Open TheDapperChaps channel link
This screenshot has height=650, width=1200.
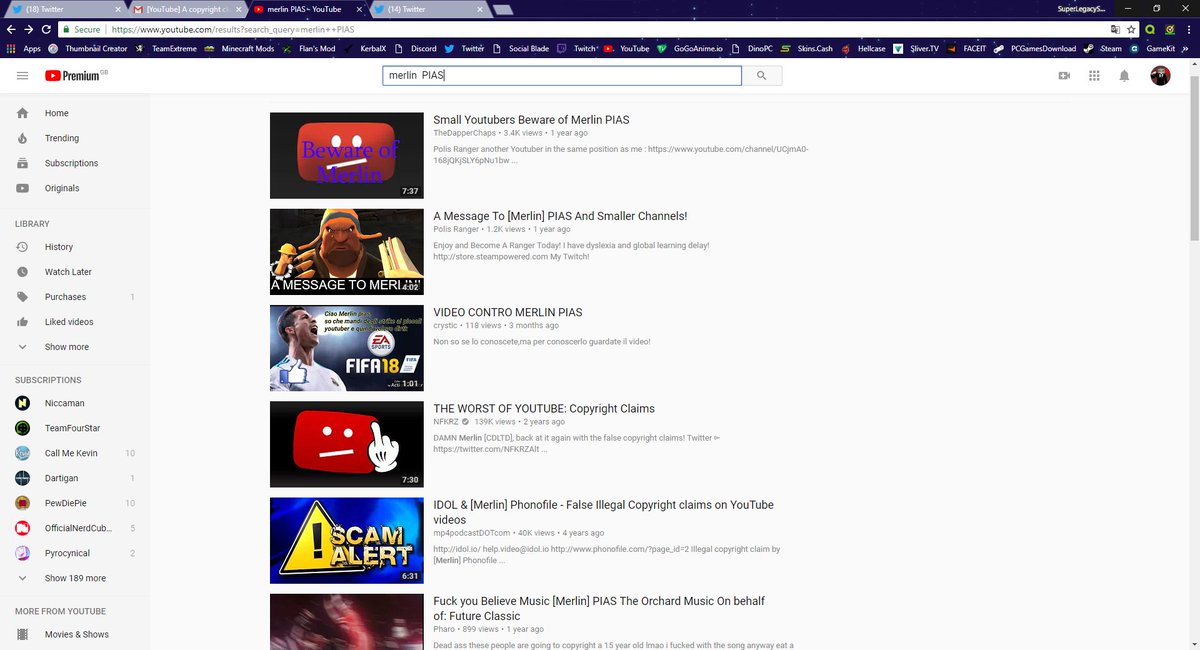tap(464, 133)
